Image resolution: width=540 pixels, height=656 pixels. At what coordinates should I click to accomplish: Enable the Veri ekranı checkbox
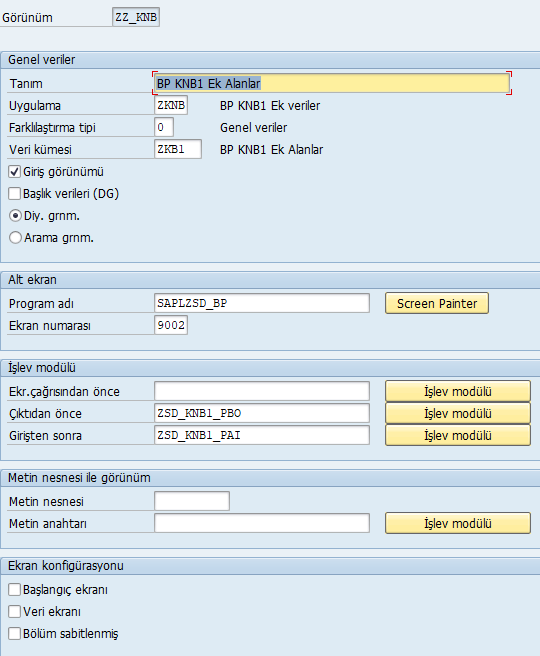tap(14, 612)
